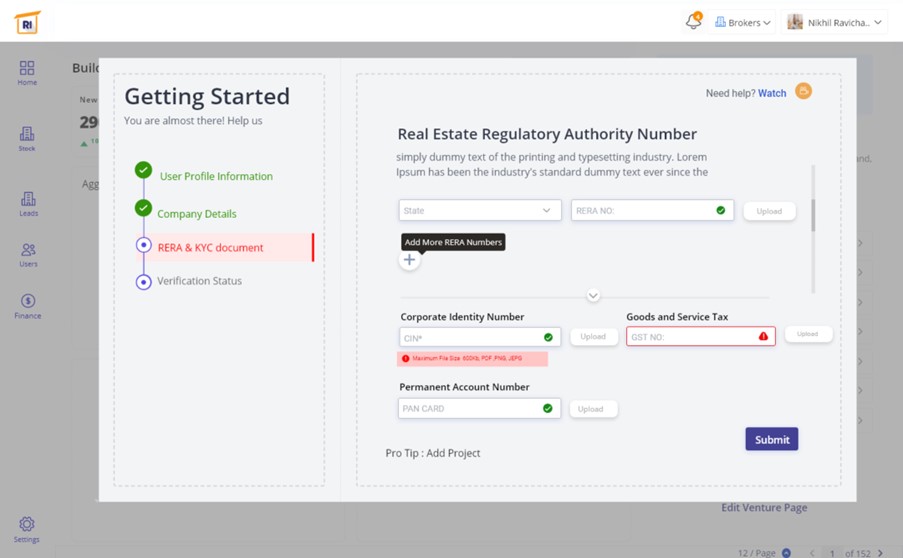Click the GST NO input field
The image size is (903, 558).
pos(691,337)
